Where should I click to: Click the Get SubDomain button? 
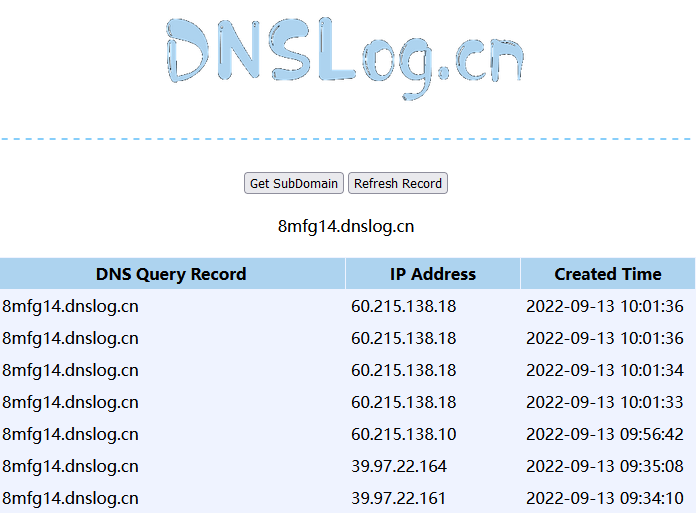coord(293,183)
